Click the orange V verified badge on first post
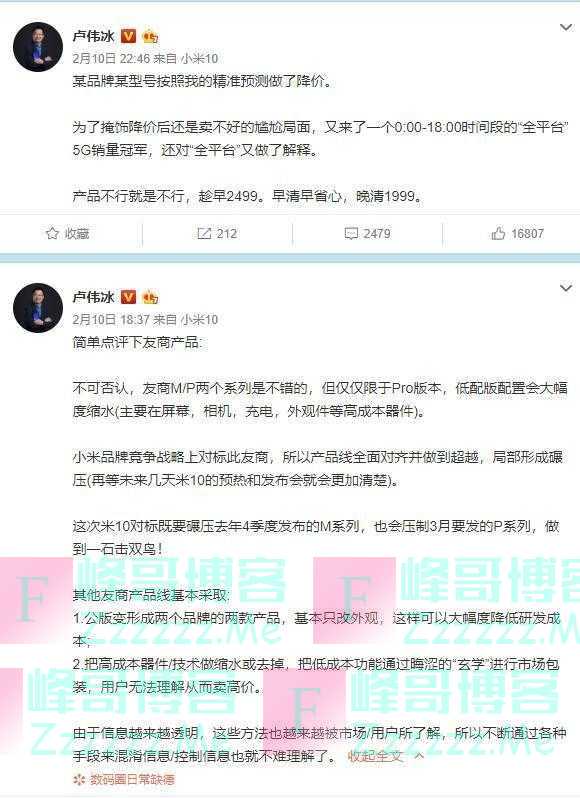 pos(128,36)
